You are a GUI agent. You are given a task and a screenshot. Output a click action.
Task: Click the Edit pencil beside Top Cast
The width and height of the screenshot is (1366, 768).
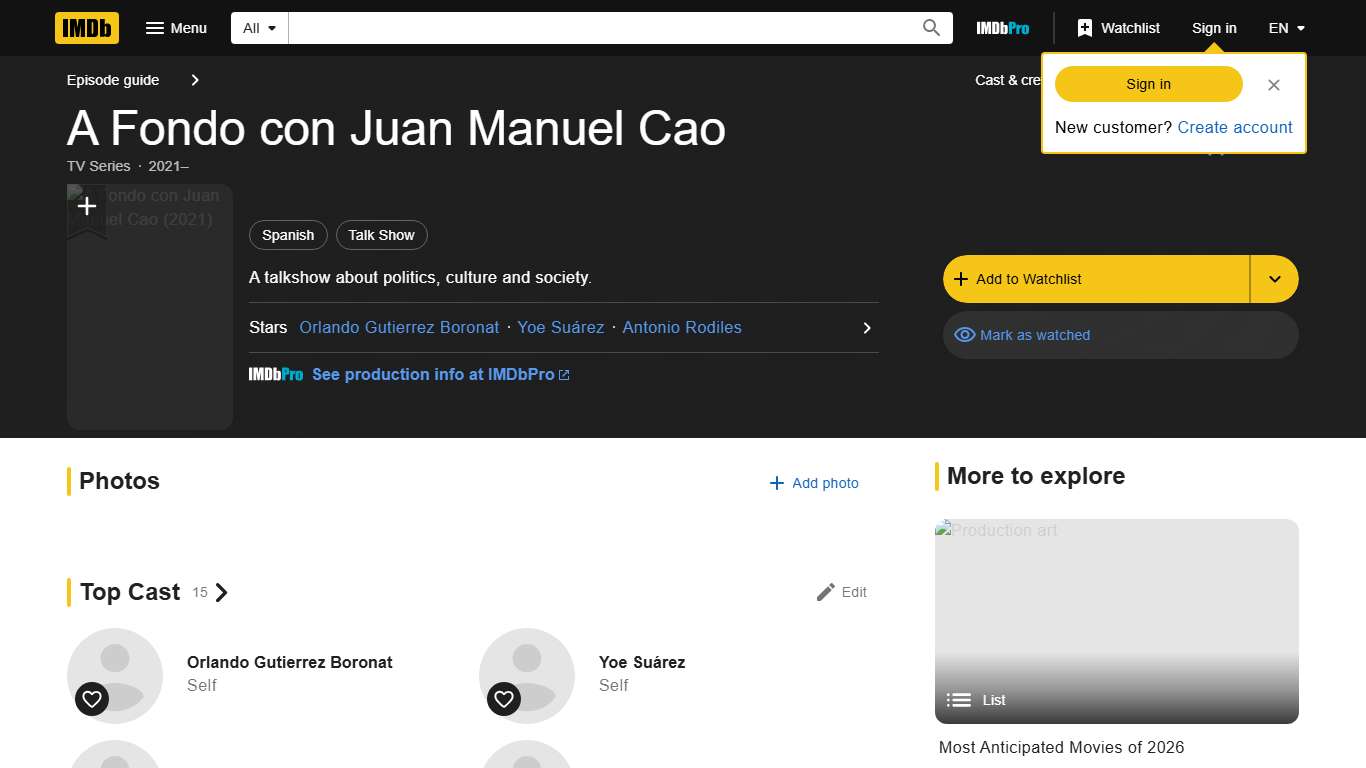(x=824, y=591)
